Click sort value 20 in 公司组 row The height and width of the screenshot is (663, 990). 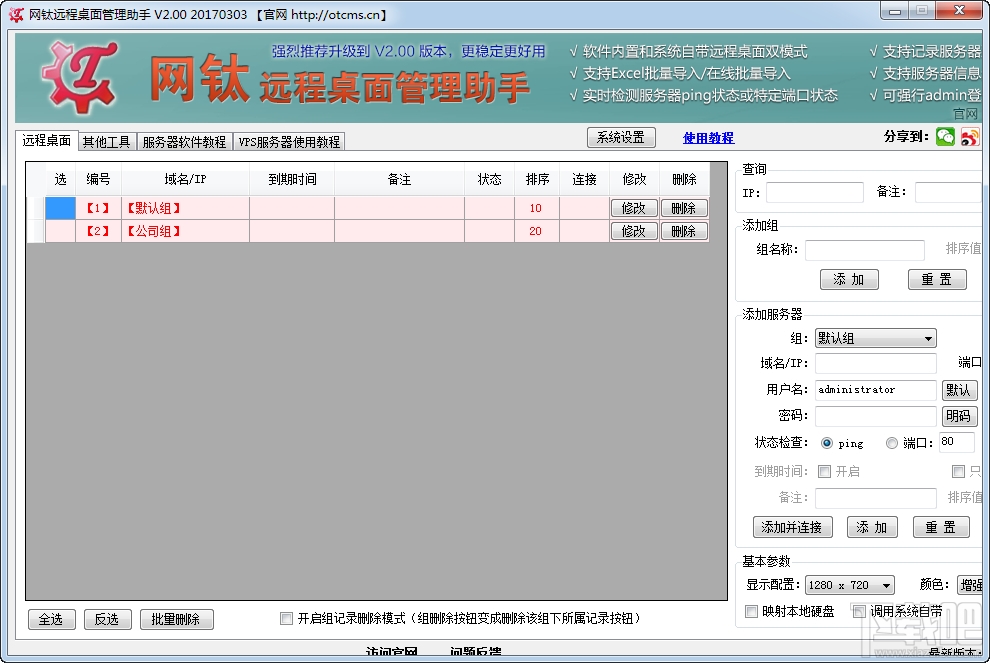(x=536, y=231)
